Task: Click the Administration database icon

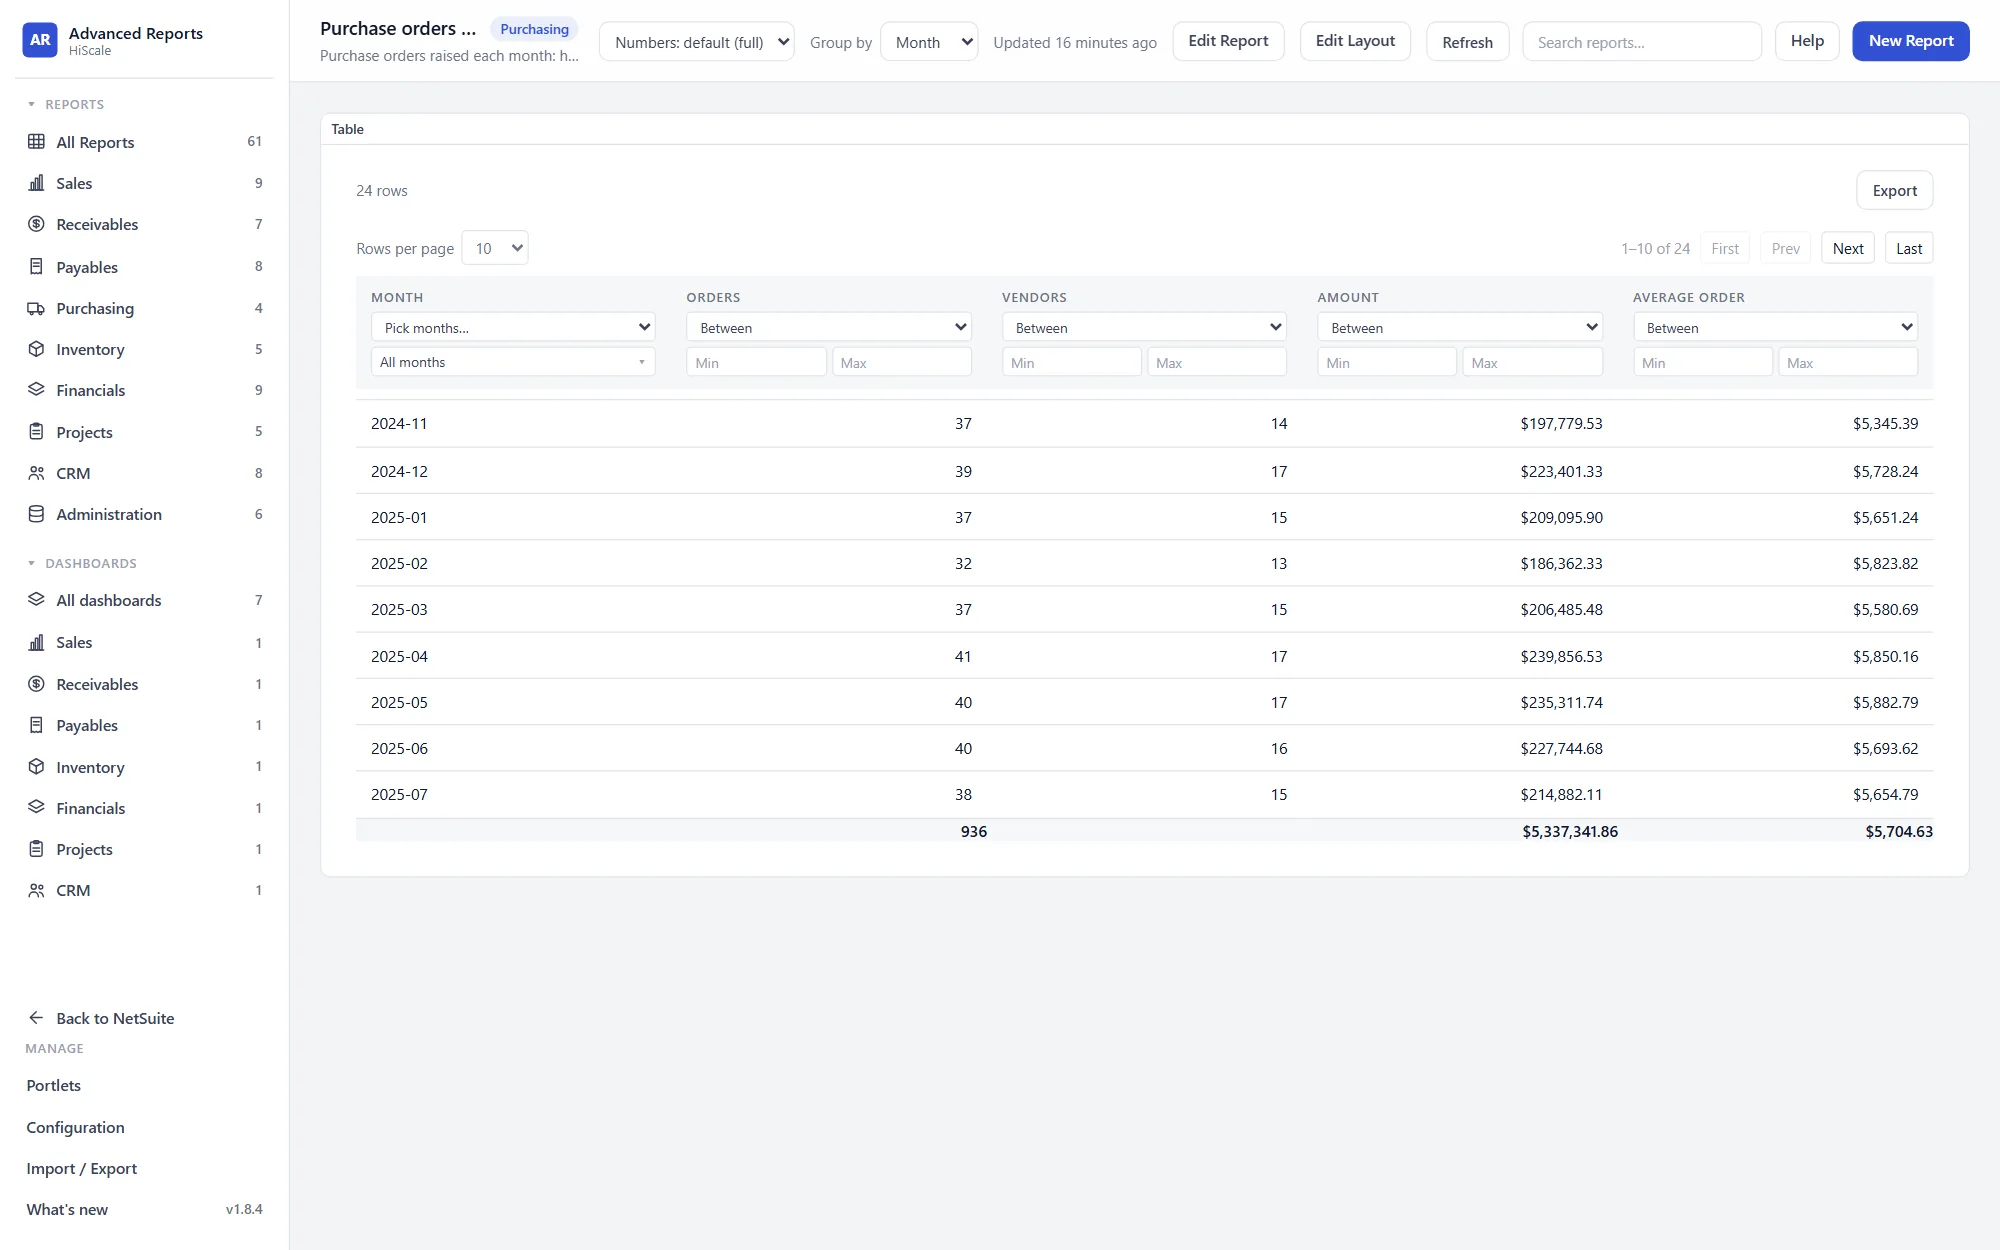Action: (x=36, y=514)
